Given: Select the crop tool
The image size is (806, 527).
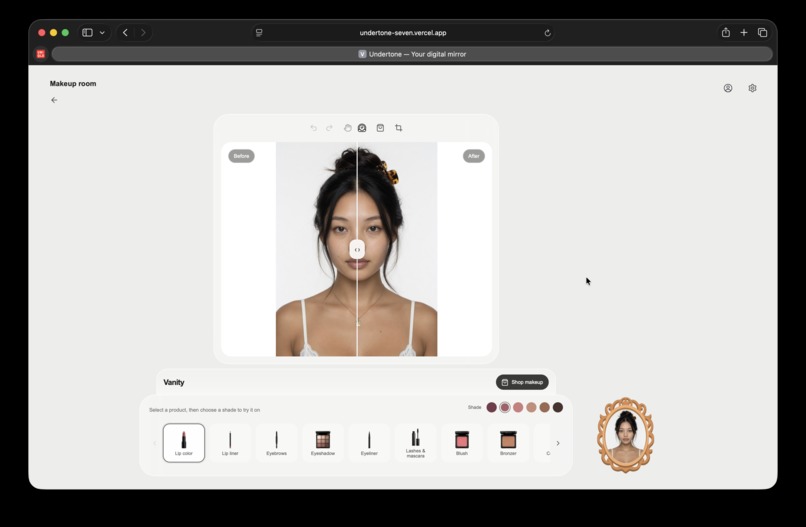Looking at the screenshot, I should tap(399, 128).
